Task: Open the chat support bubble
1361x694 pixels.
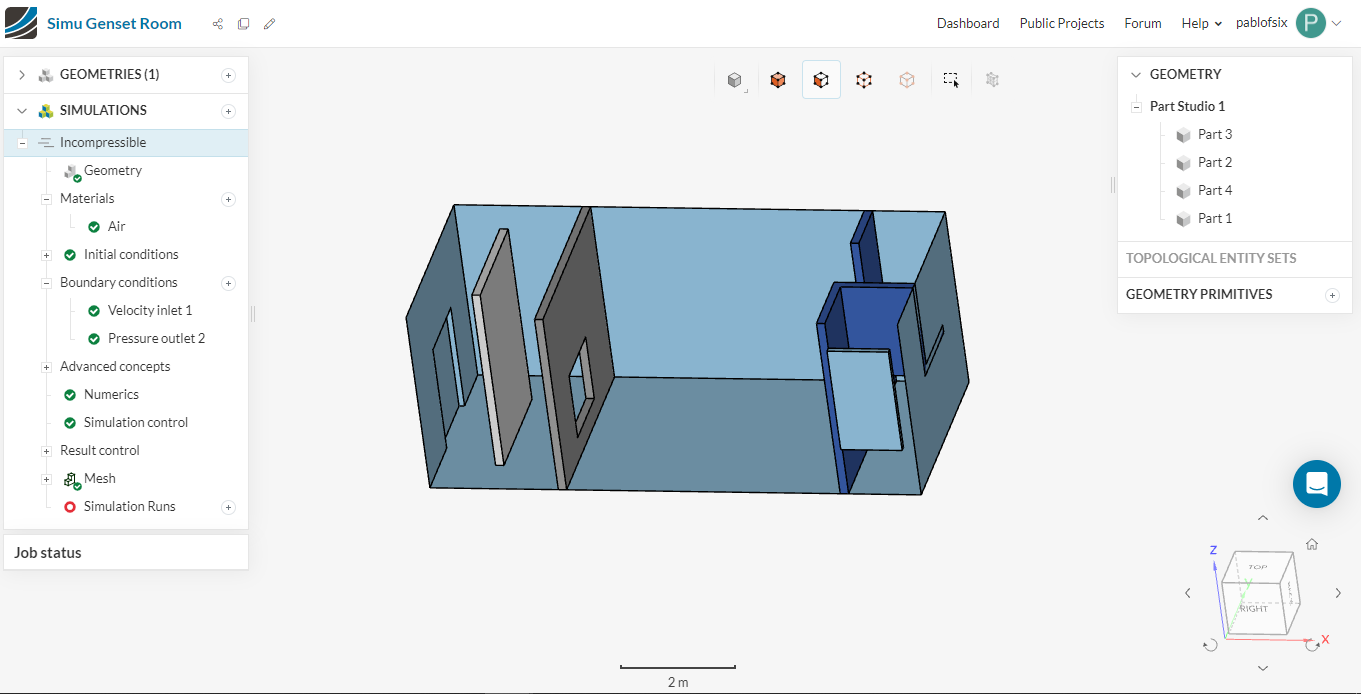Action: [1316, 484]
